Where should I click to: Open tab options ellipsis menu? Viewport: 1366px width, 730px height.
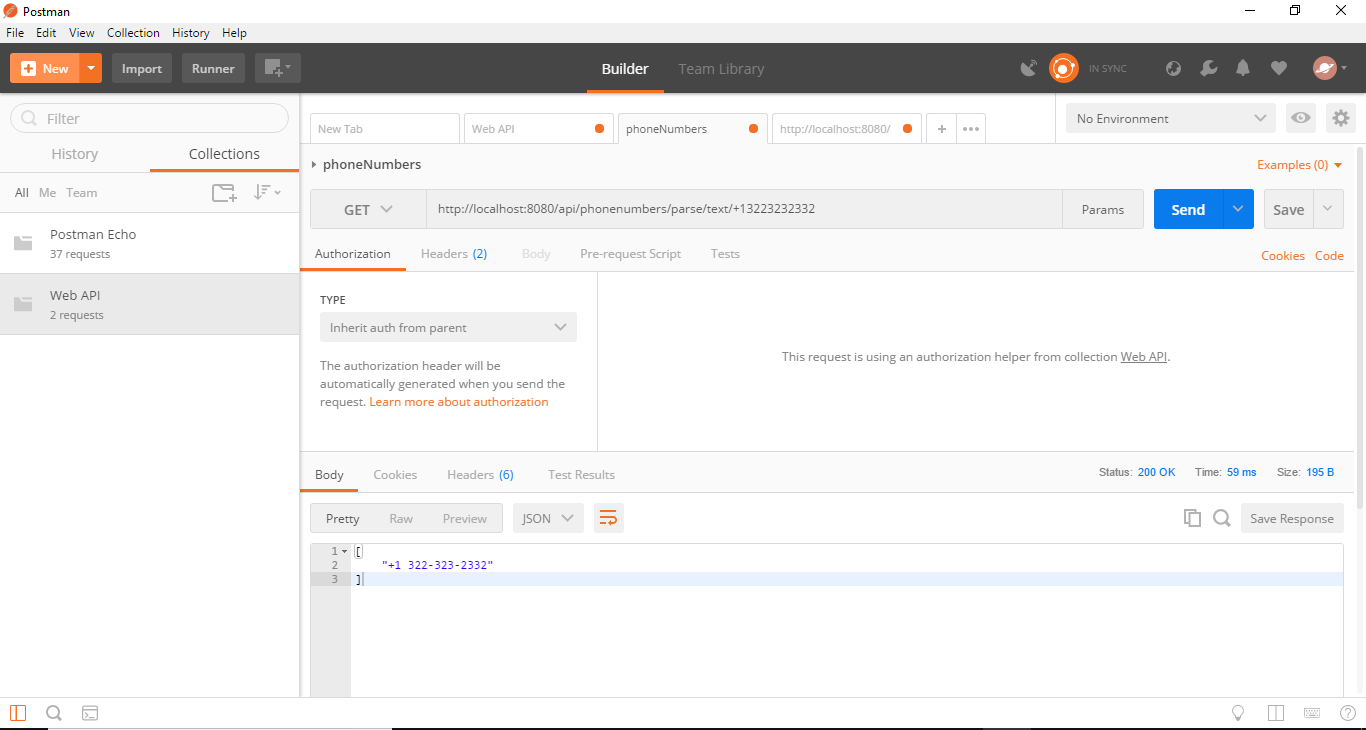click(971, 129)
